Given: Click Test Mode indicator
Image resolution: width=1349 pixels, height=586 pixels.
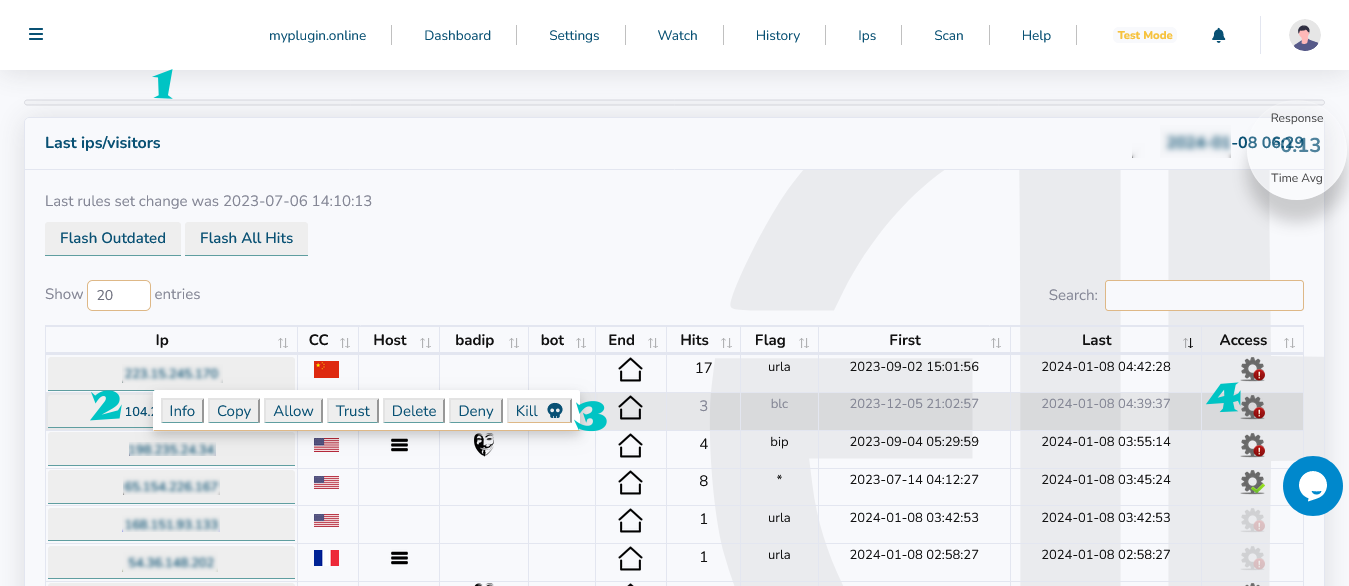Looking at the screenshot, I should (1145, 35).
